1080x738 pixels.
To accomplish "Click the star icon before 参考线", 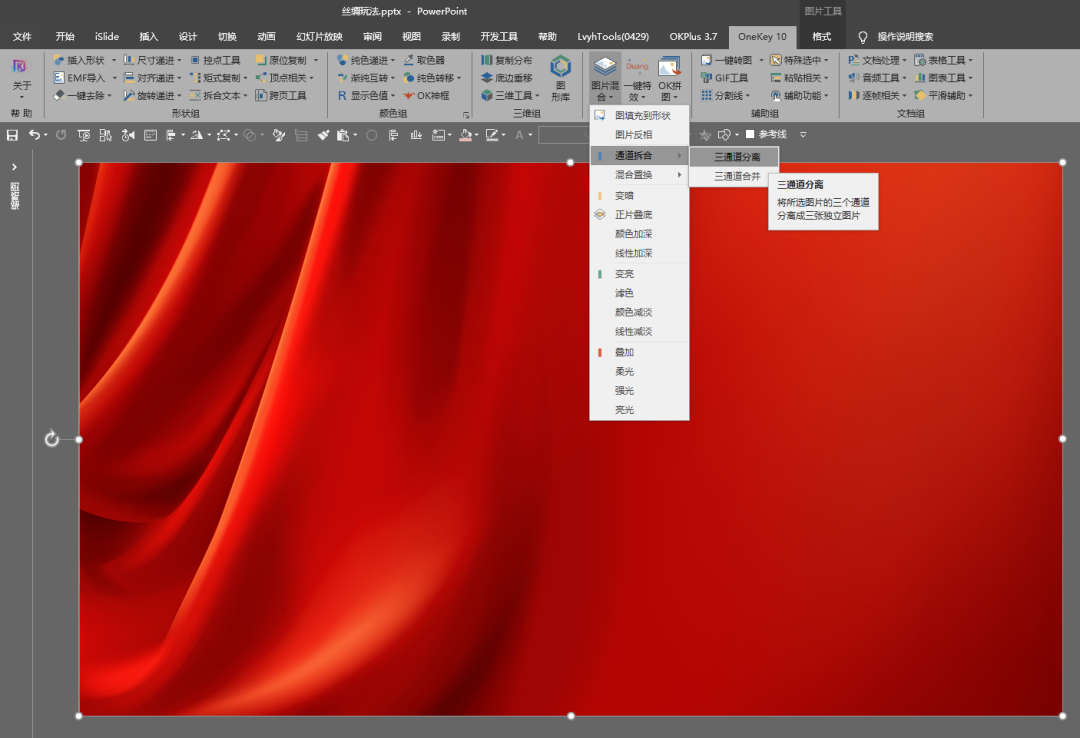I will pyautogui.click(x=705, y=135).
